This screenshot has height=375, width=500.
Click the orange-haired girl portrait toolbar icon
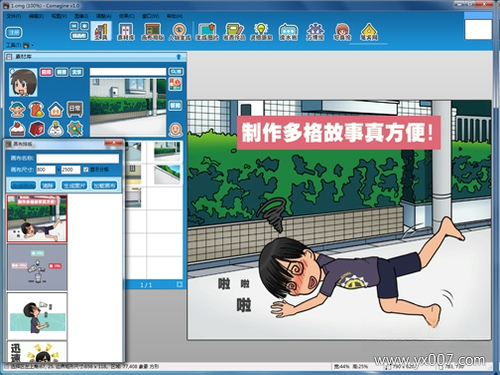(x=342, y=31)
